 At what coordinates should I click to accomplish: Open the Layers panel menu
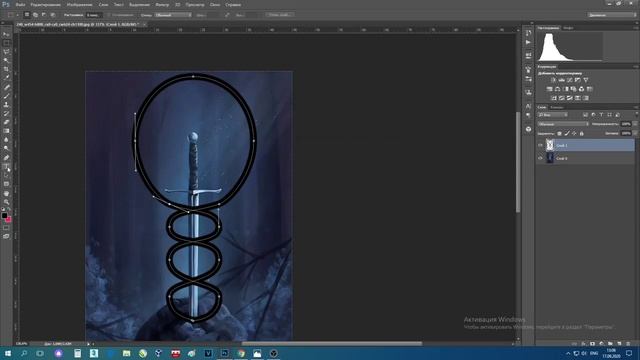(x=636, y=107)
